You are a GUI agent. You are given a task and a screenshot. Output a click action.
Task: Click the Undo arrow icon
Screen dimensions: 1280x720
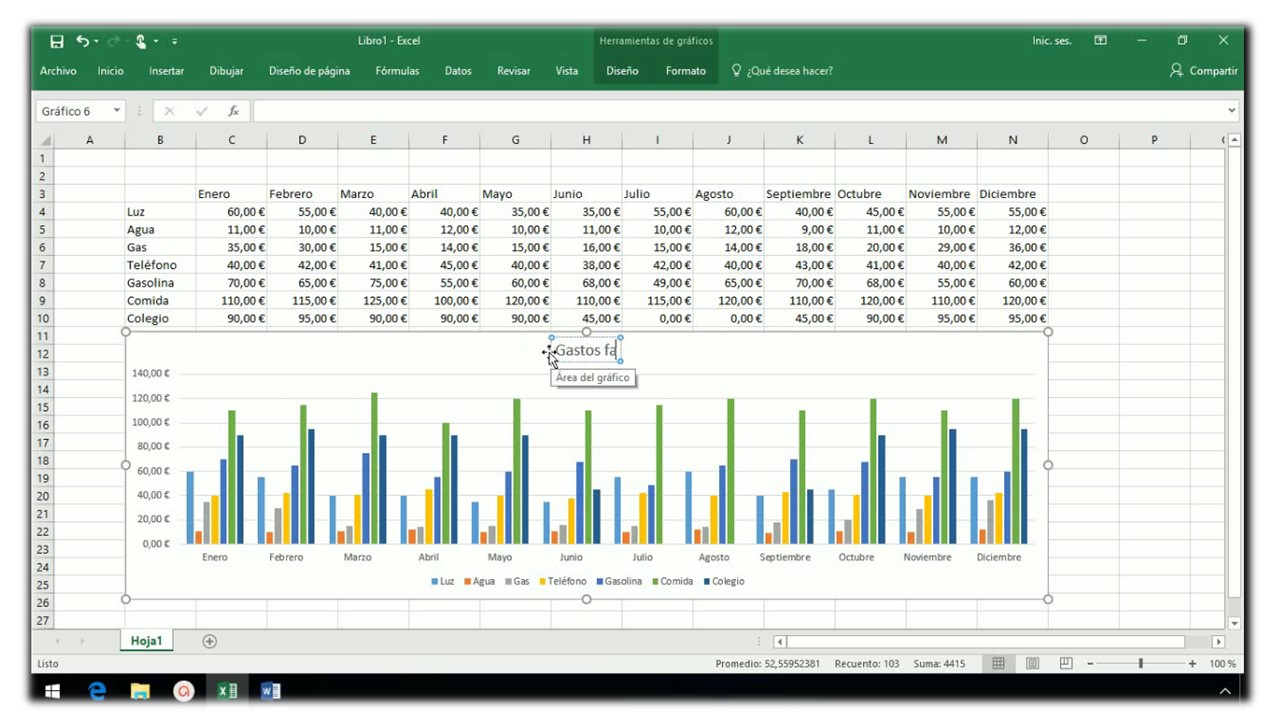(x=82, y=41)
